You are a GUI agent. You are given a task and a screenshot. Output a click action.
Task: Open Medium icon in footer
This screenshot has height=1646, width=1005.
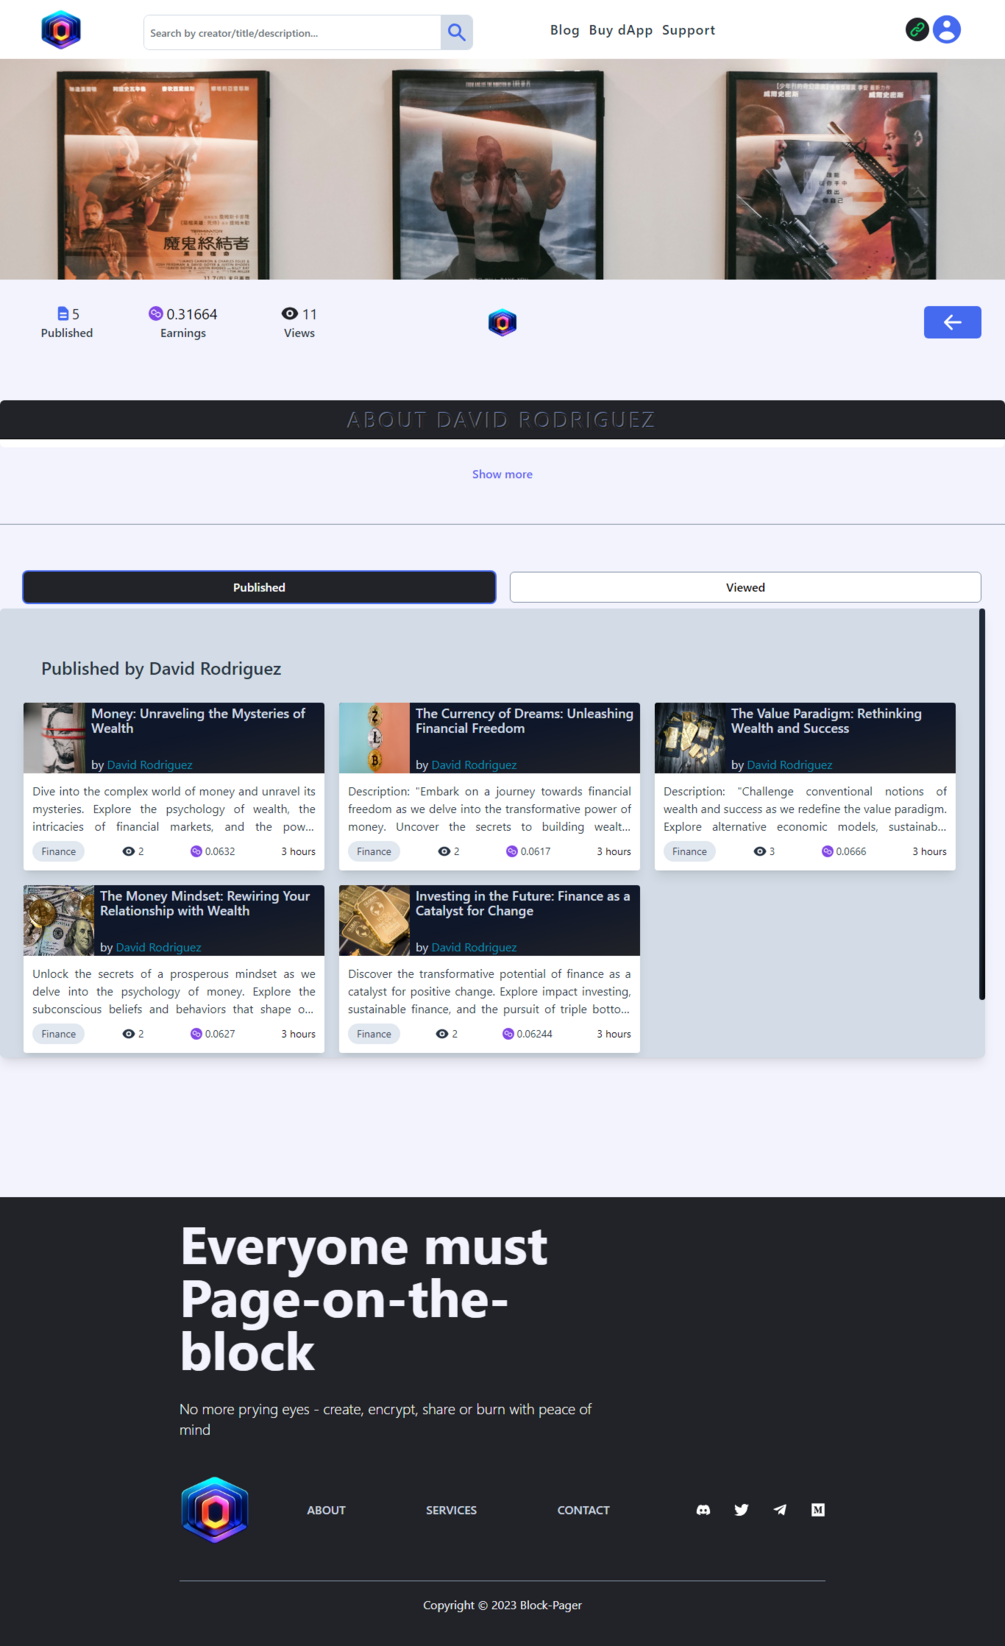click(818, 1510)
